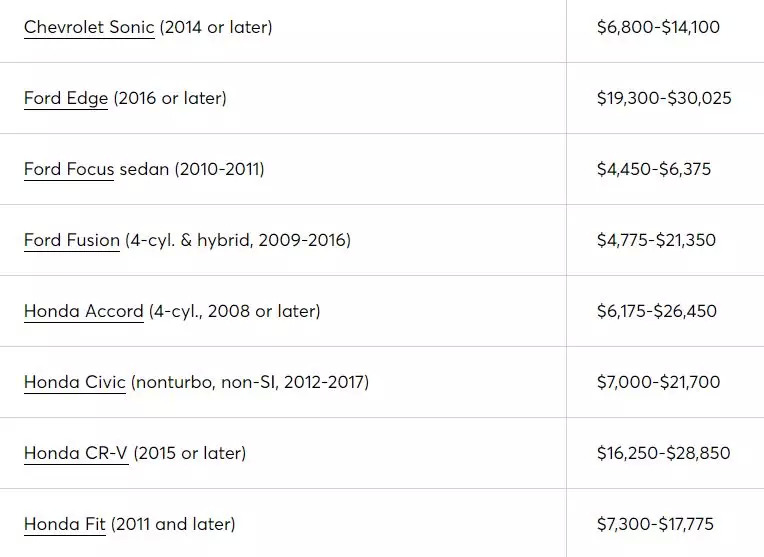Screen dimensions: 764x557
Task: Open the Honda CR-V link
Action: point(76,453)
